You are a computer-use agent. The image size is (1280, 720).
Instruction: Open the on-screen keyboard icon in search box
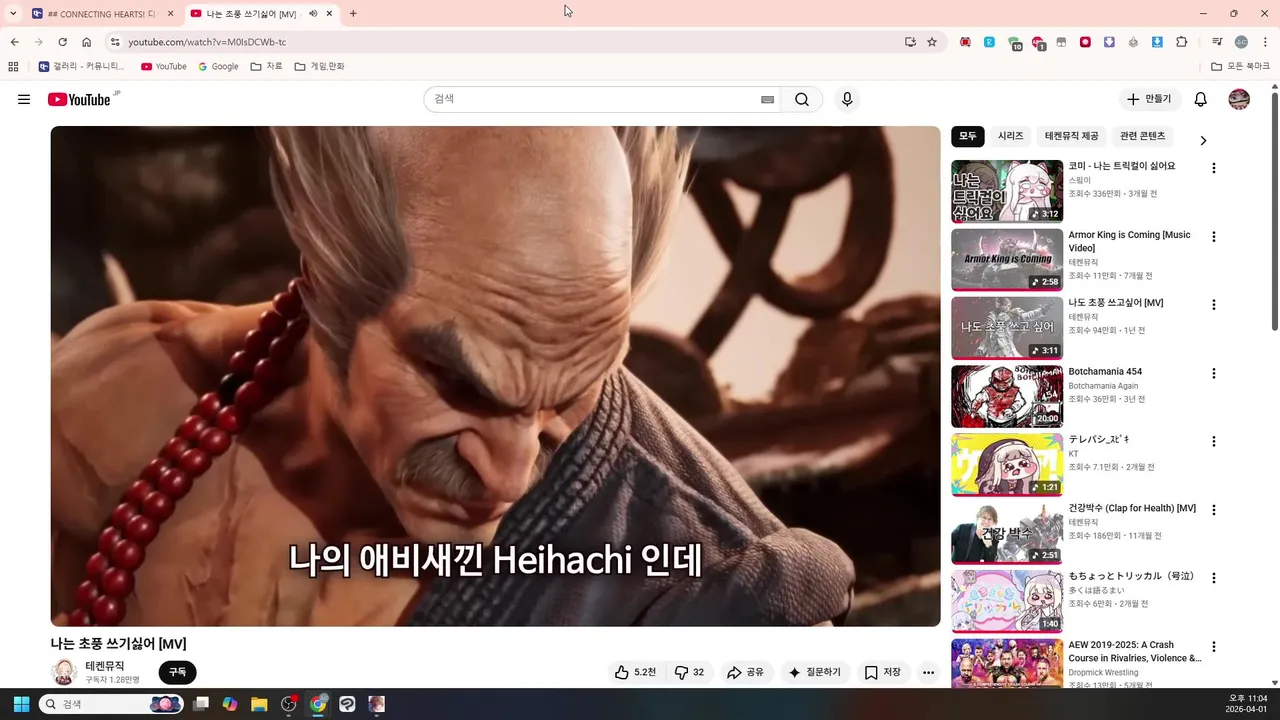[x=767, y=99]
